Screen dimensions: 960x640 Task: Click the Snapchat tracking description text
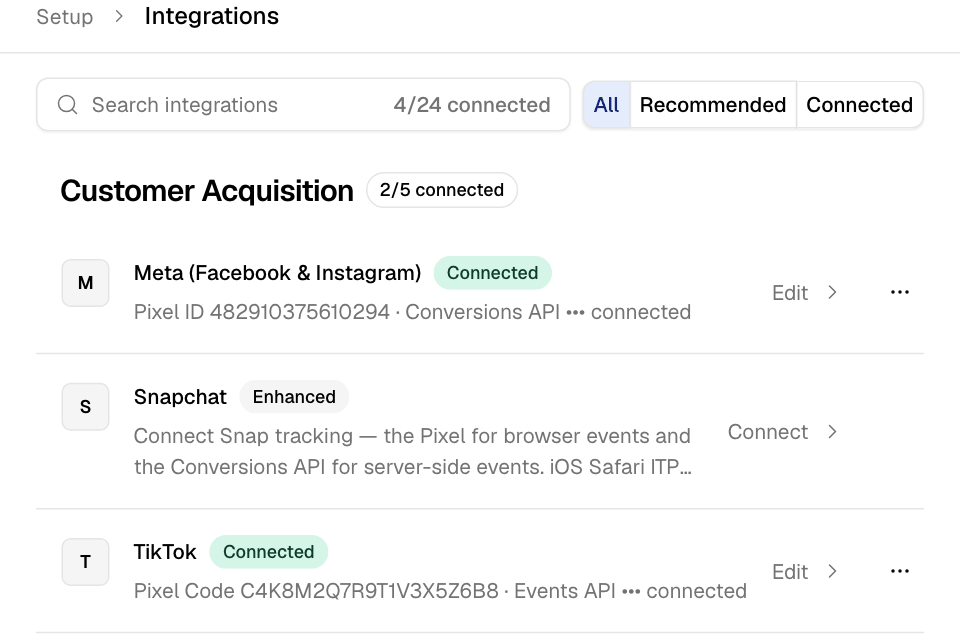tap(413, 451)
